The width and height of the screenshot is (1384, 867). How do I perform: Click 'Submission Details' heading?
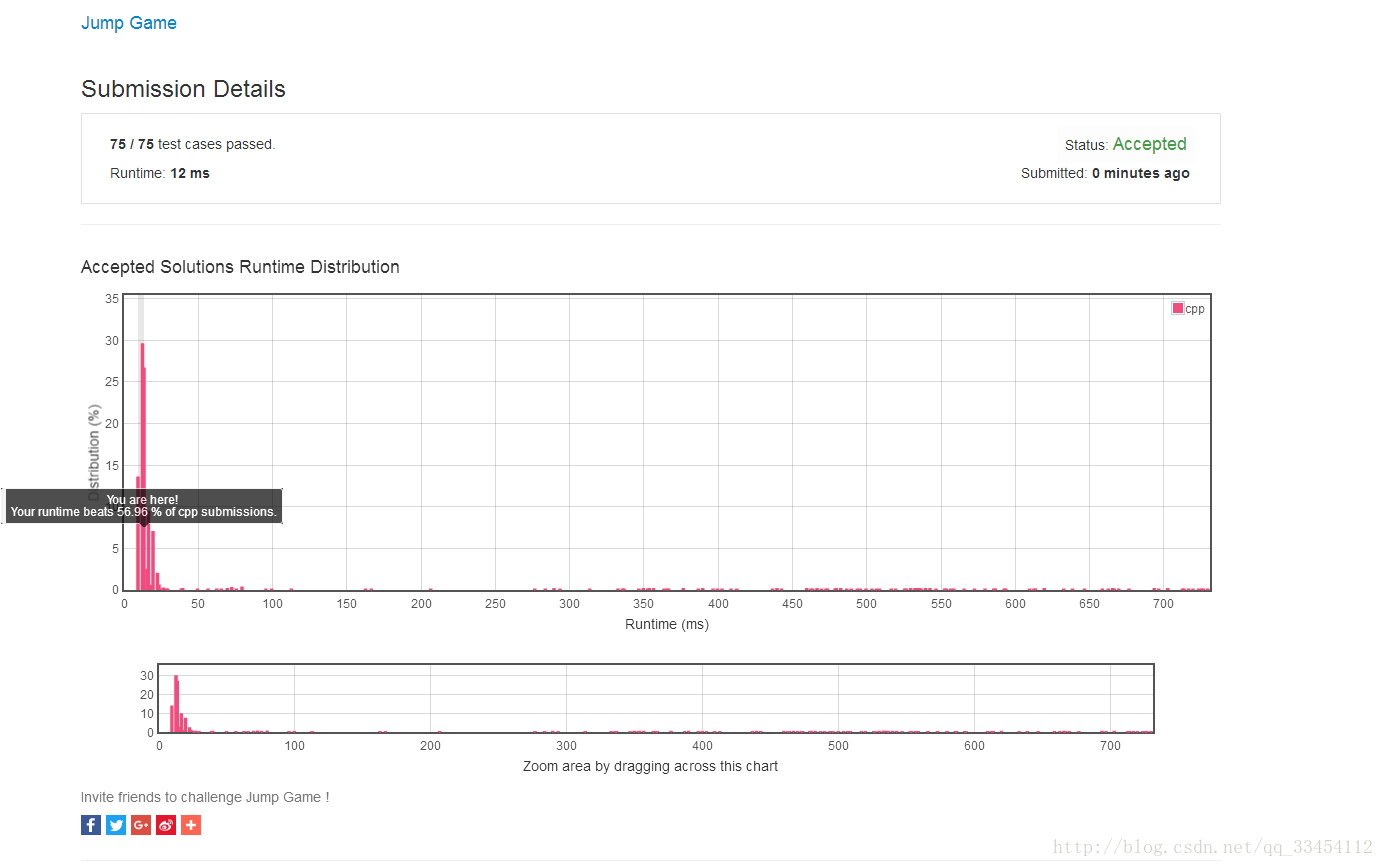(x=183, y=89)
